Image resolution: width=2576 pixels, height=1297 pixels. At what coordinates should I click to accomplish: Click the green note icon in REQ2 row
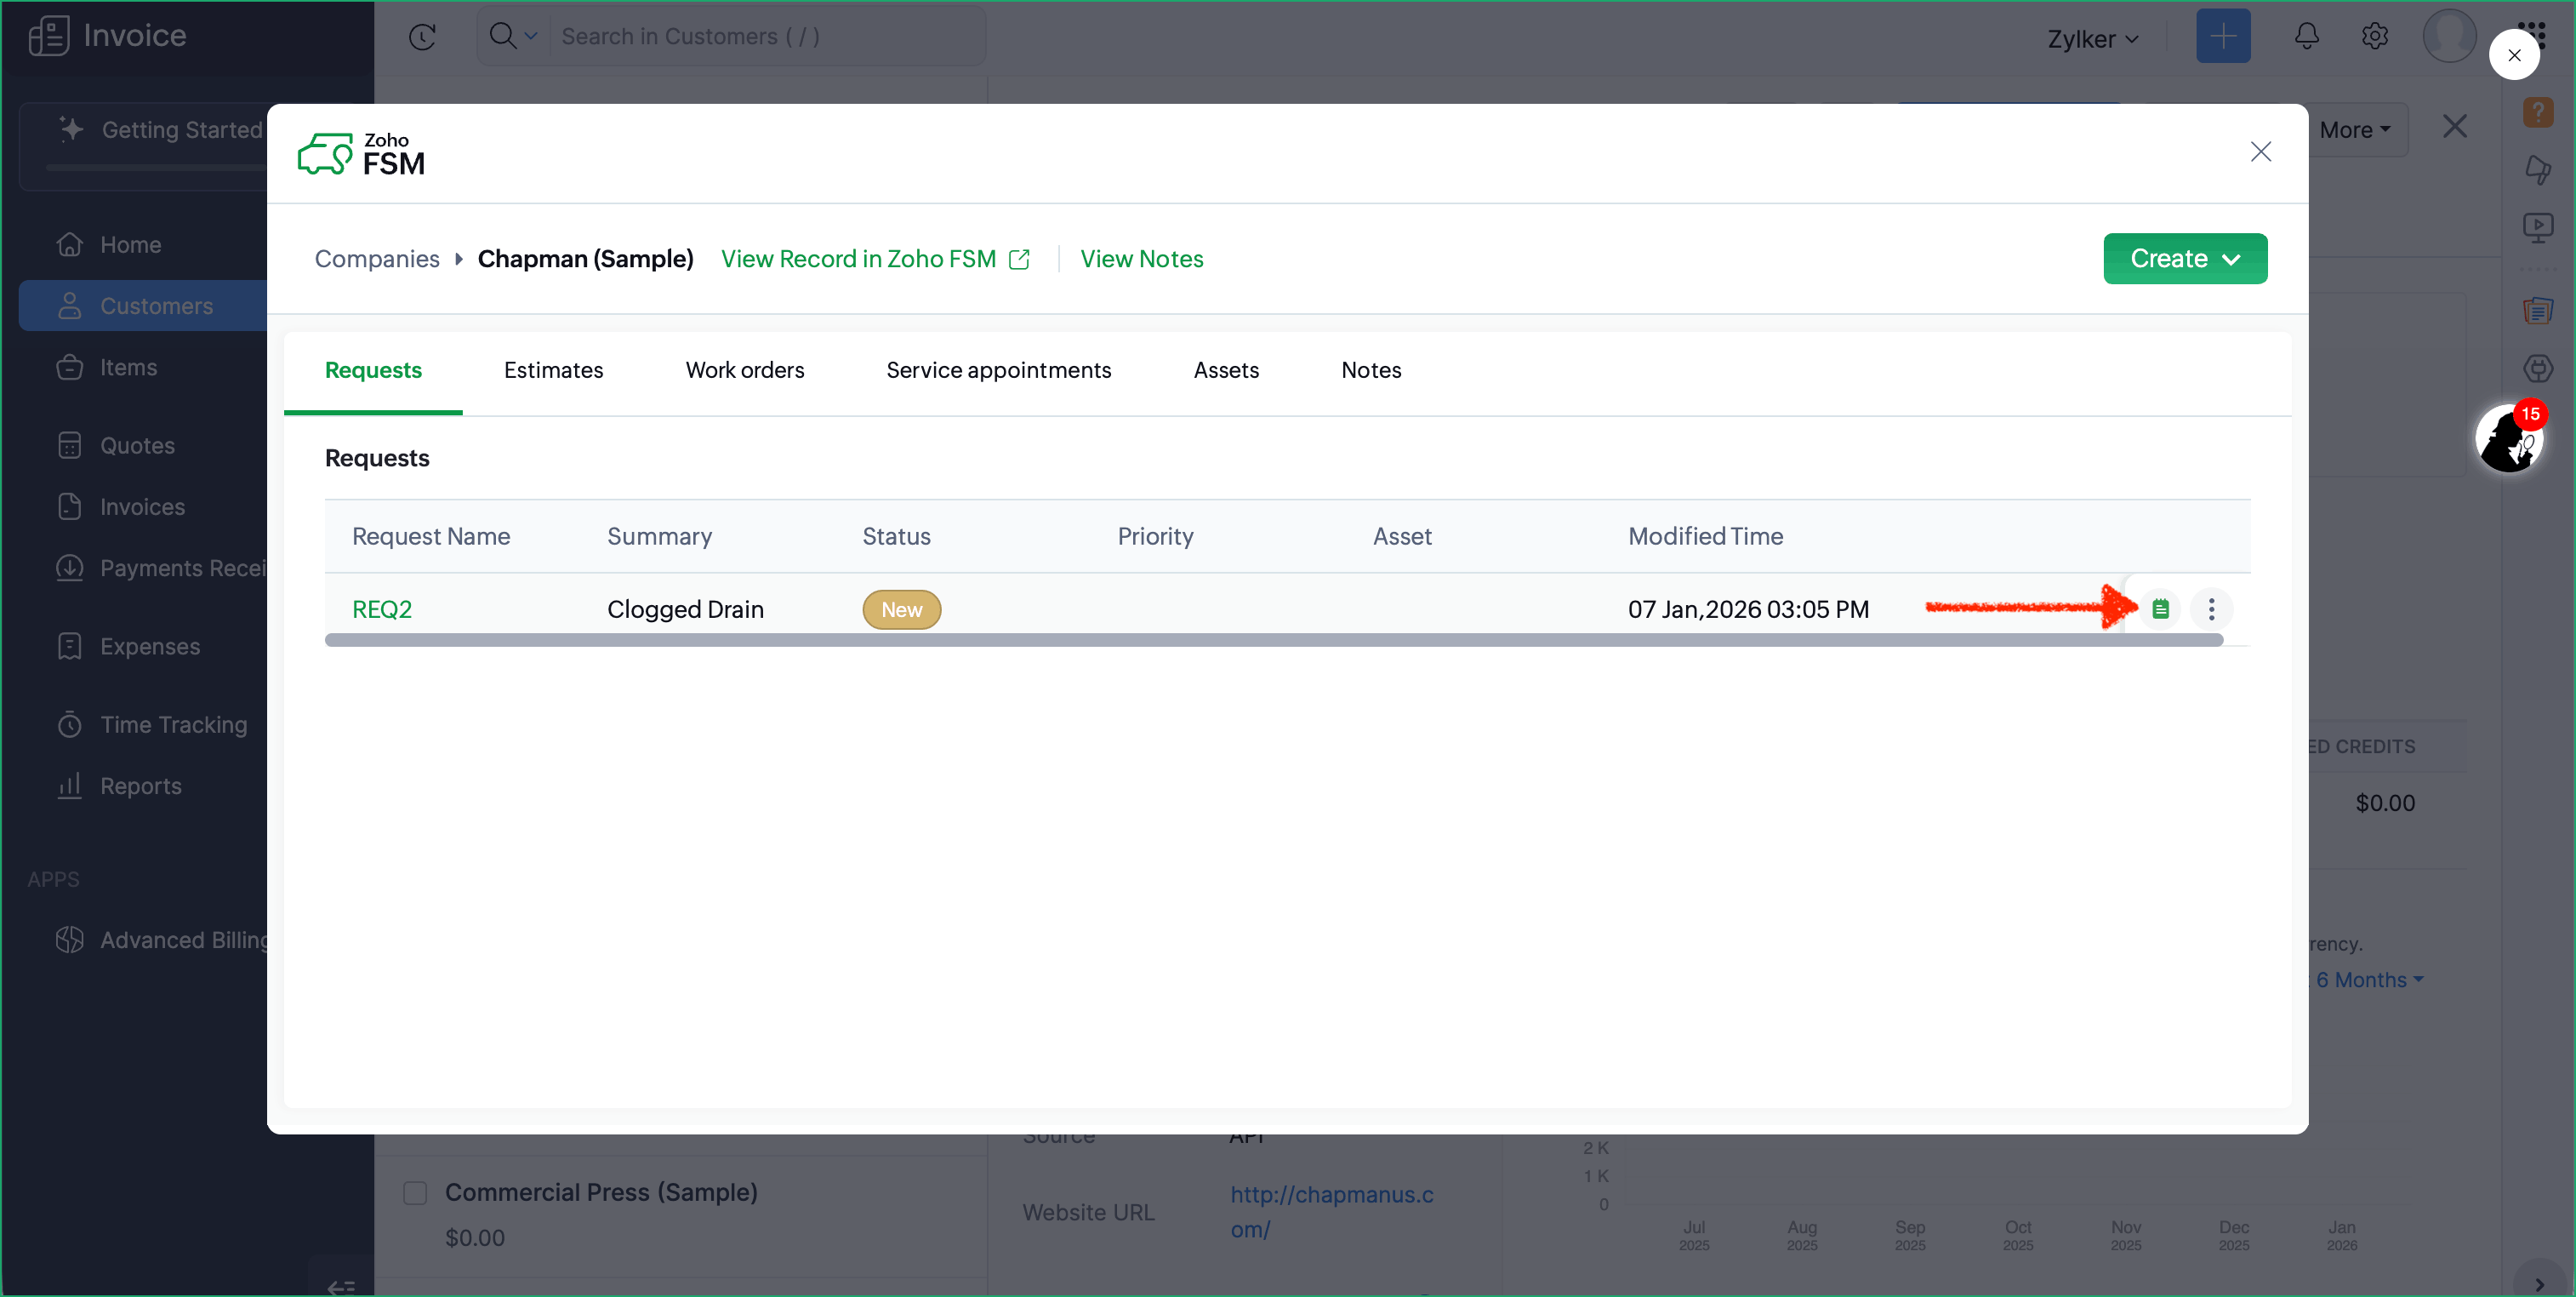(x=2160, y=609)
